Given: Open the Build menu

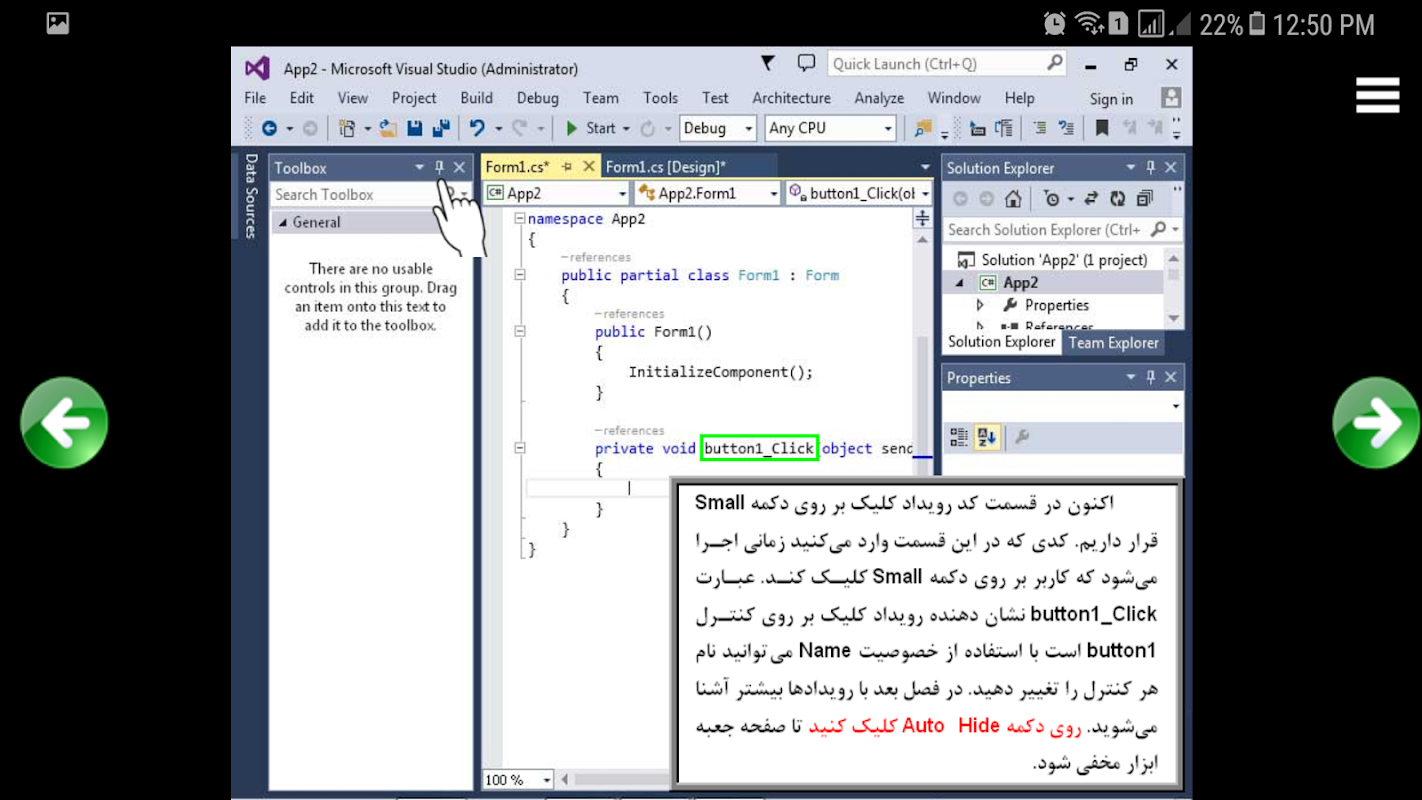Looking at the screenshot, I should (x=476, y=98).
